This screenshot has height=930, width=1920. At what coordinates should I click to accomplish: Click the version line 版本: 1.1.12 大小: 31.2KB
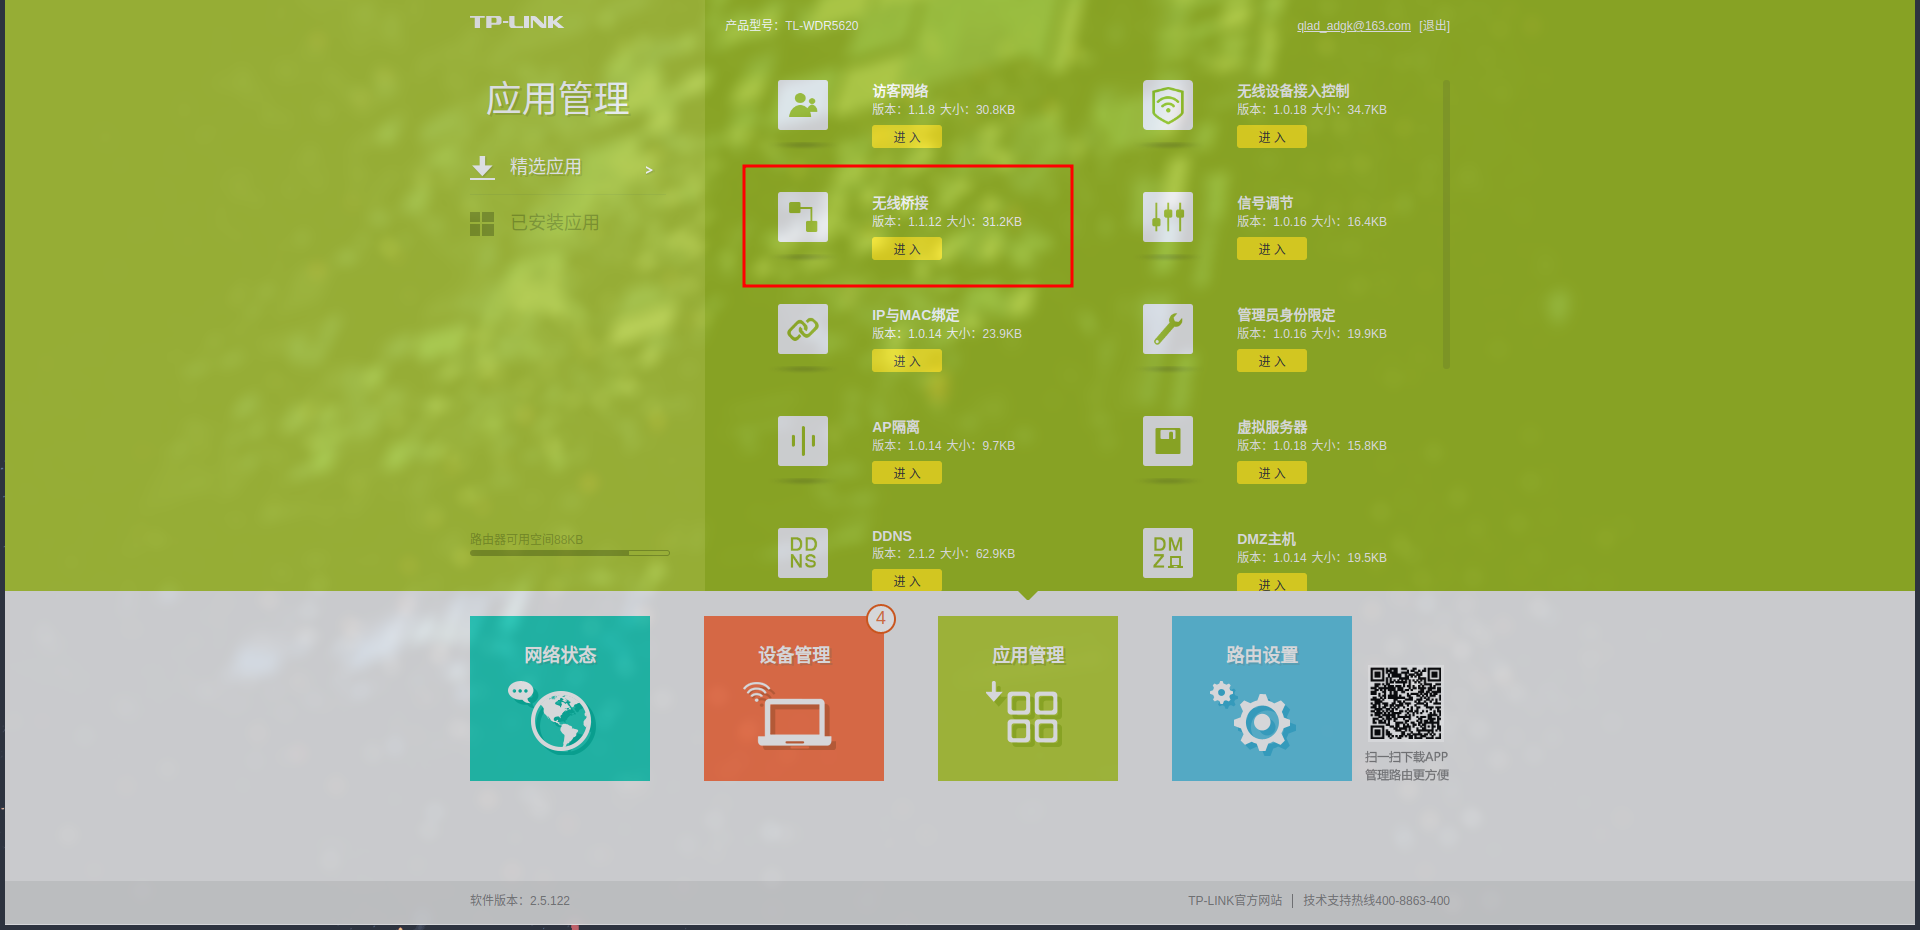click(947, 222)
